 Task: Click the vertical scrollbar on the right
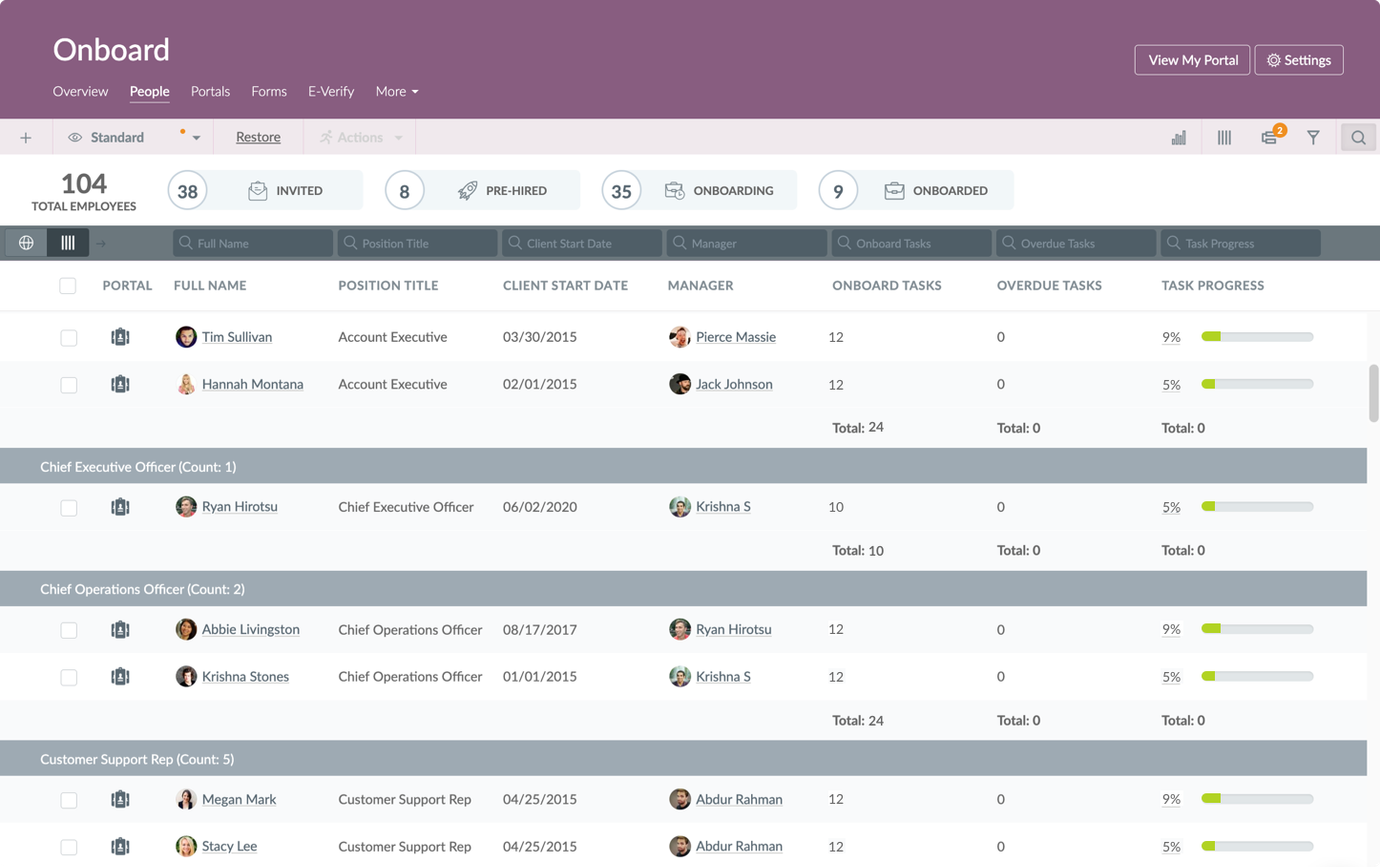1374,393
